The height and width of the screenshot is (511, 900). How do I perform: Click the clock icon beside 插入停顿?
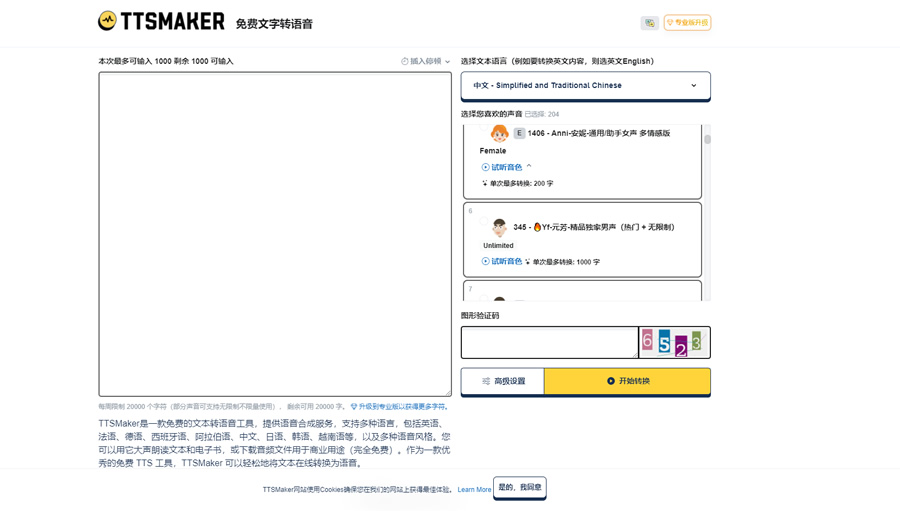[404, 61]
